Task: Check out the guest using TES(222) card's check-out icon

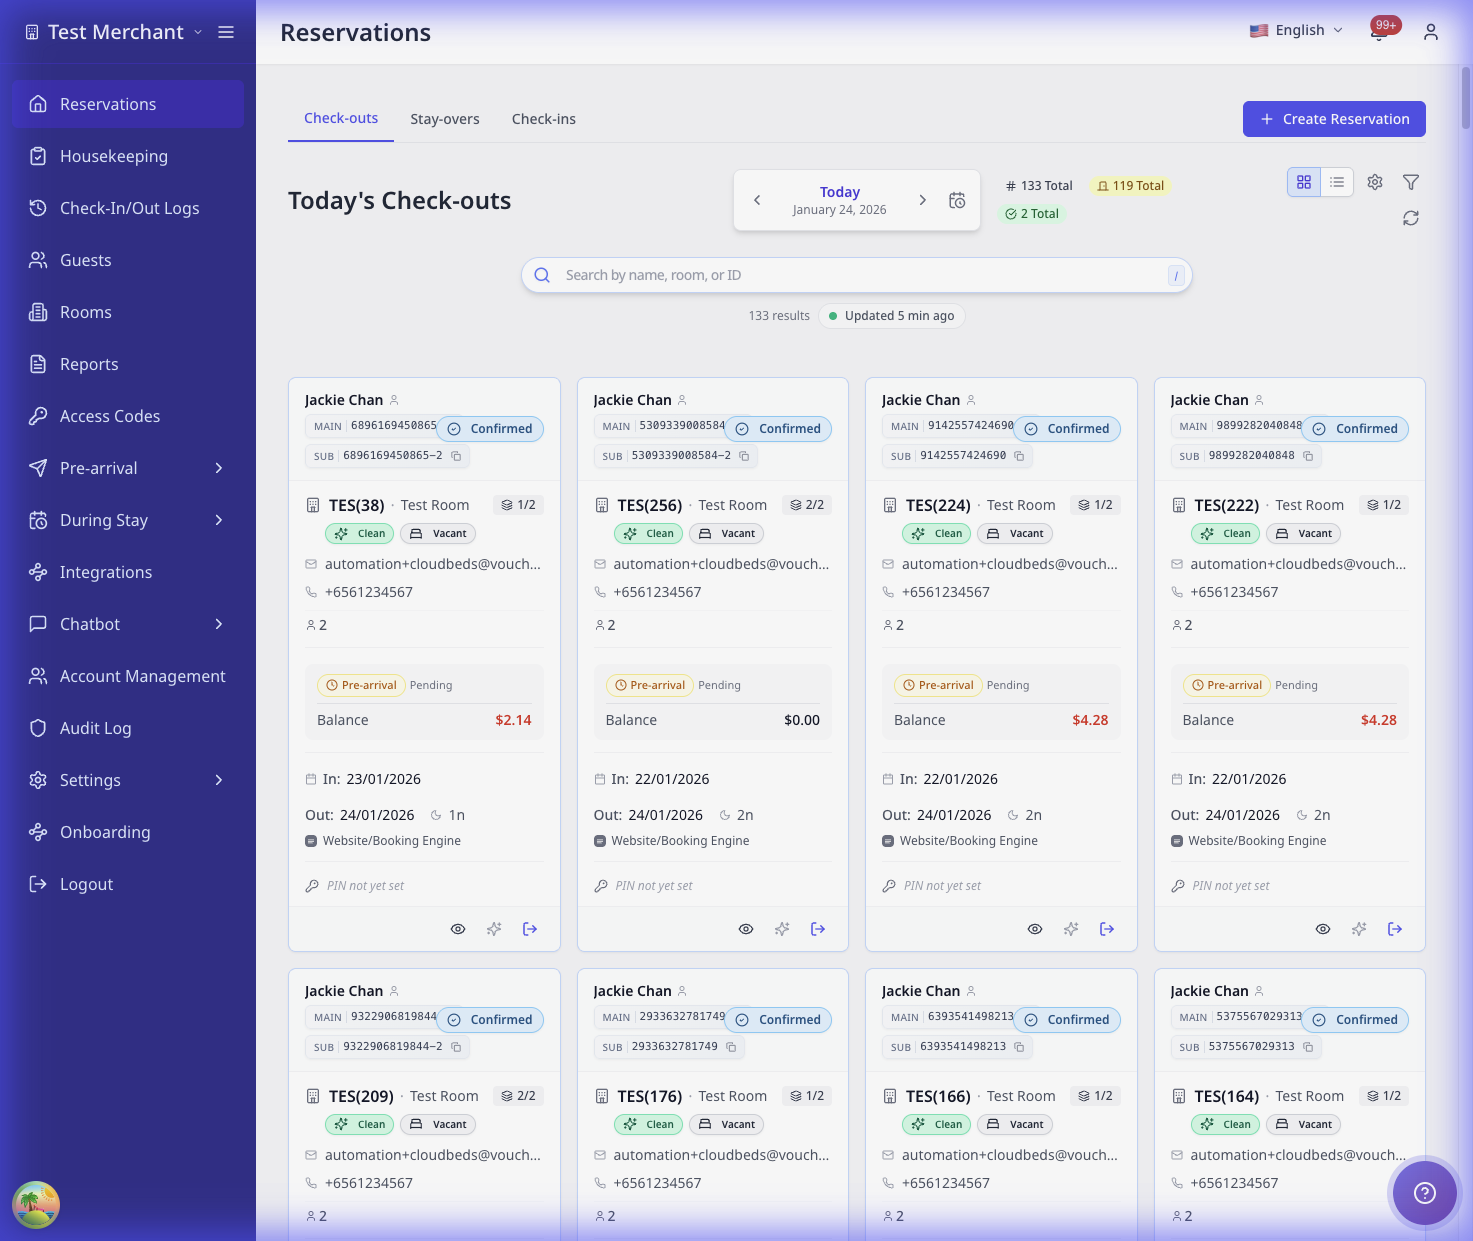Action: (1395, 929)
